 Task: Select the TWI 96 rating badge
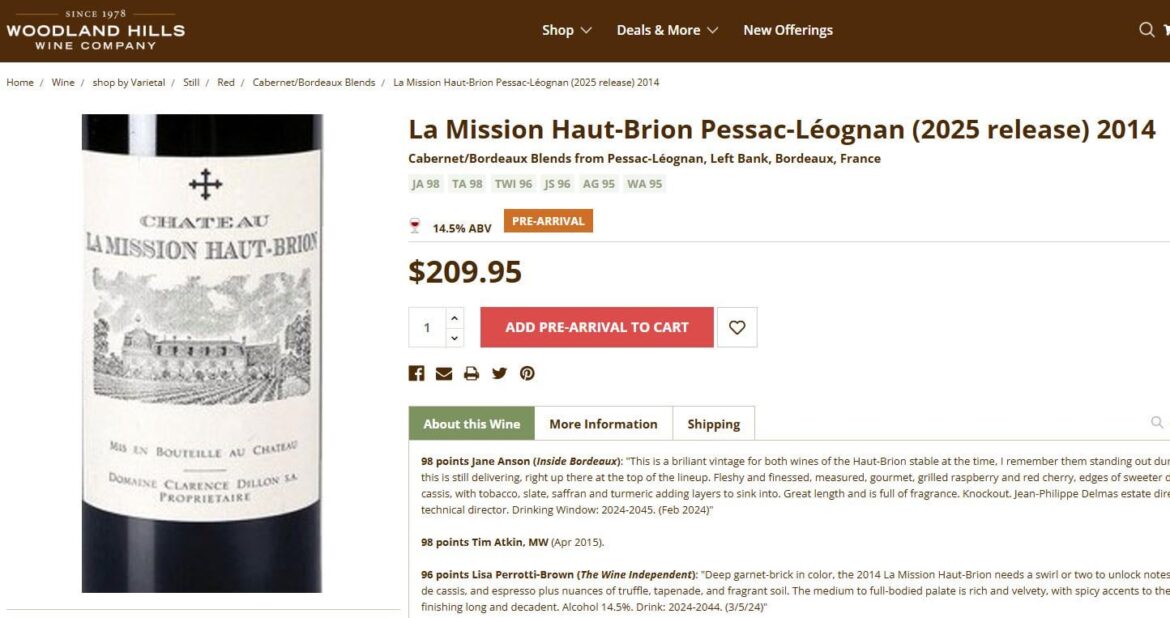pyautogui.click(x=513, y=184)
